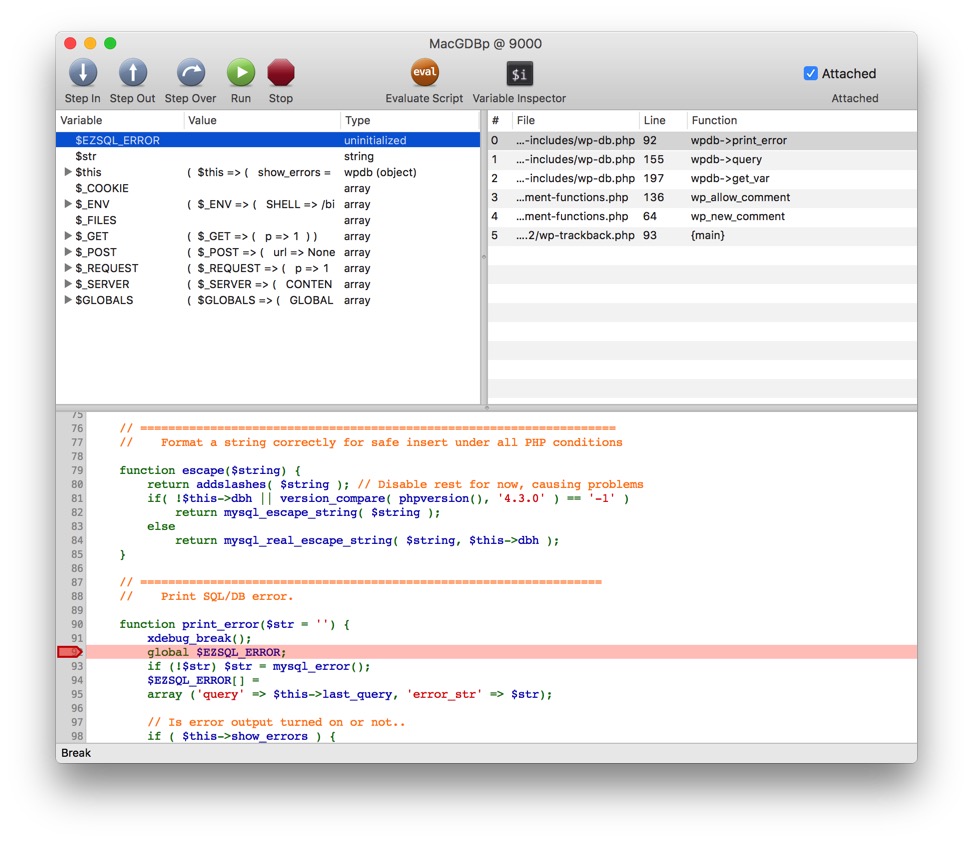
Task: Click line number 91 in the gutter
Action: (x=76, y=638)
